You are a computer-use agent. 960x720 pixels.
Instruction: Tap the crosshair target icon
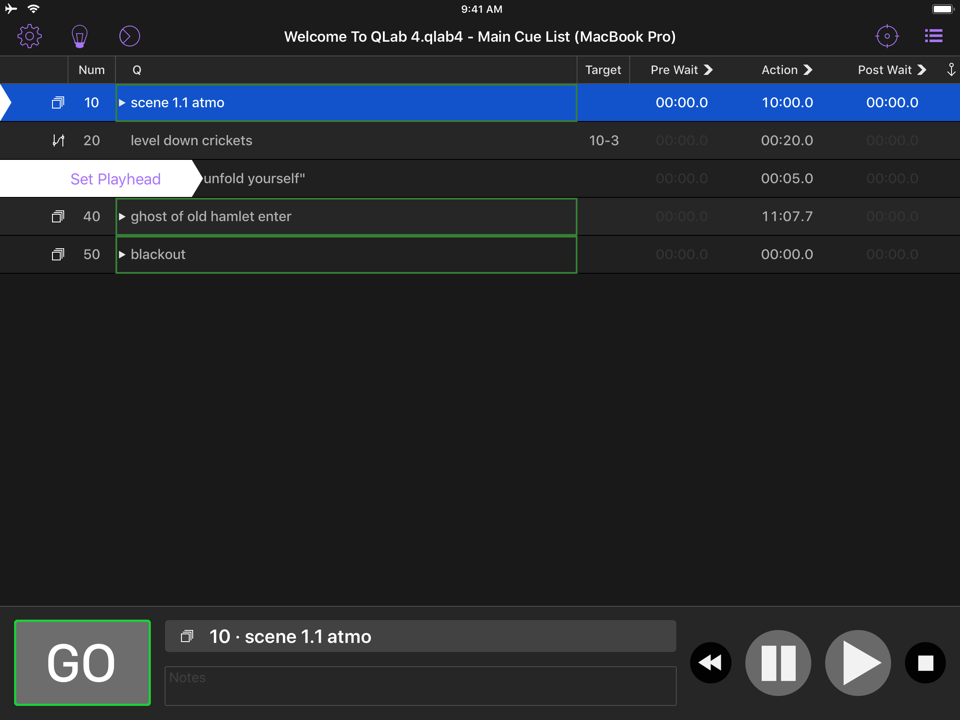pos(887,37)
